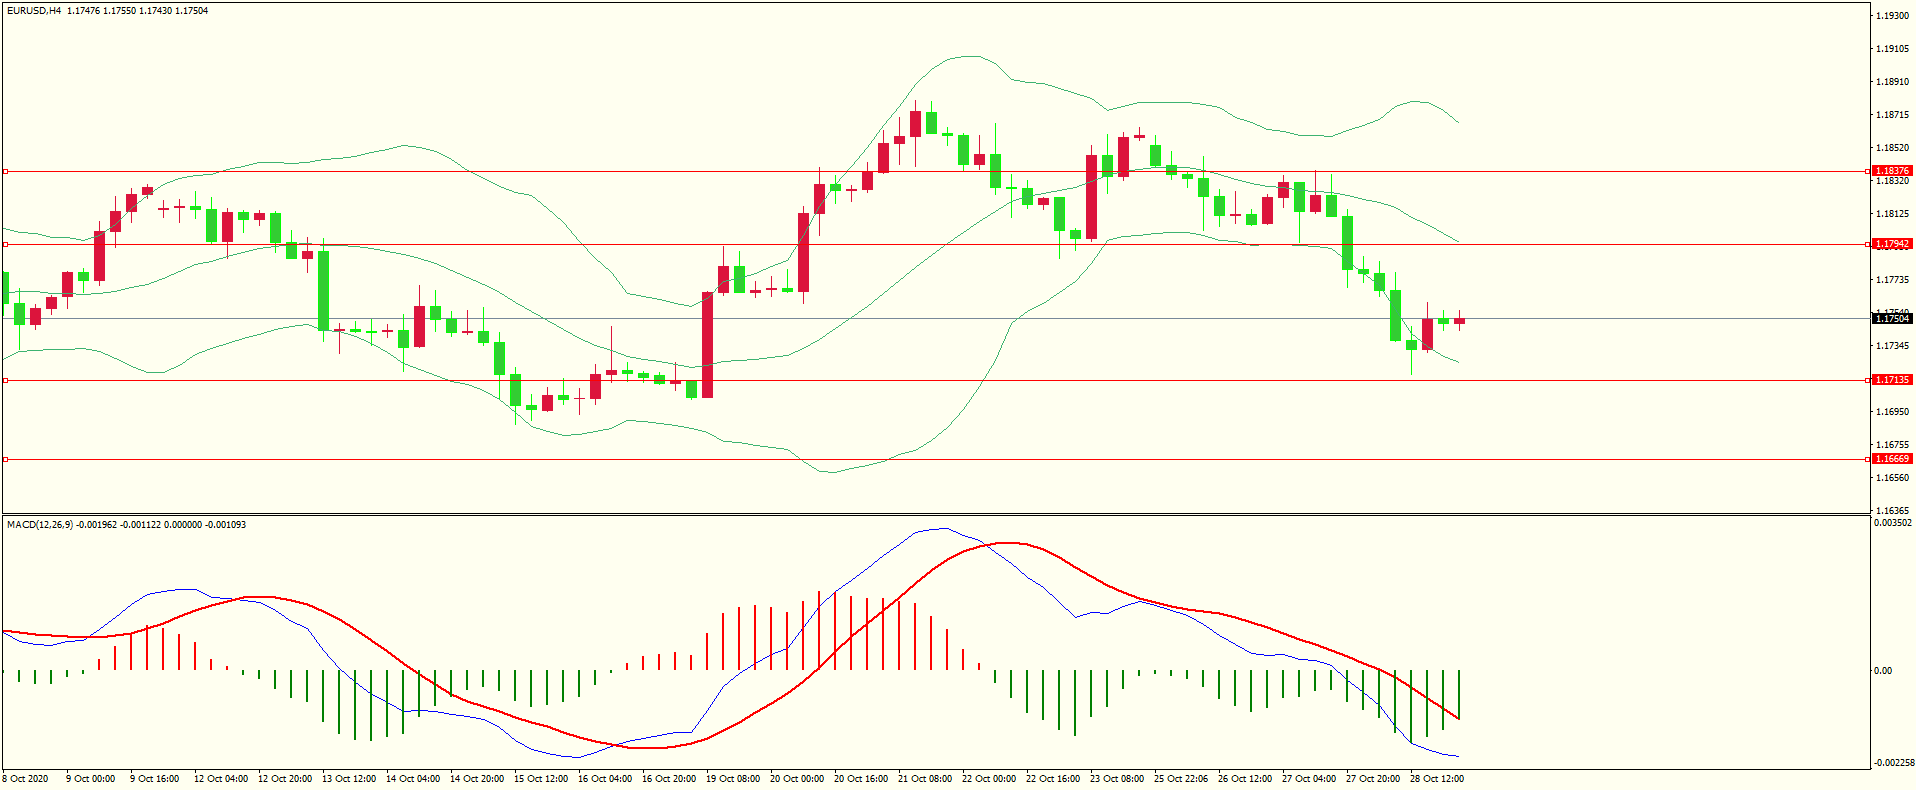Viewport: 1916px width, 790px height.
Task: Click the 16 Oct 04:00 time label
Action: coord(605,779)
